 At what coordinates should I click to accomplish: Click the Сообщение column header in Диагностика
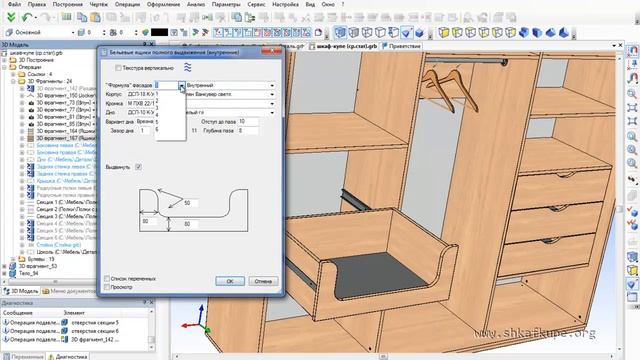(x=18, y=313)
